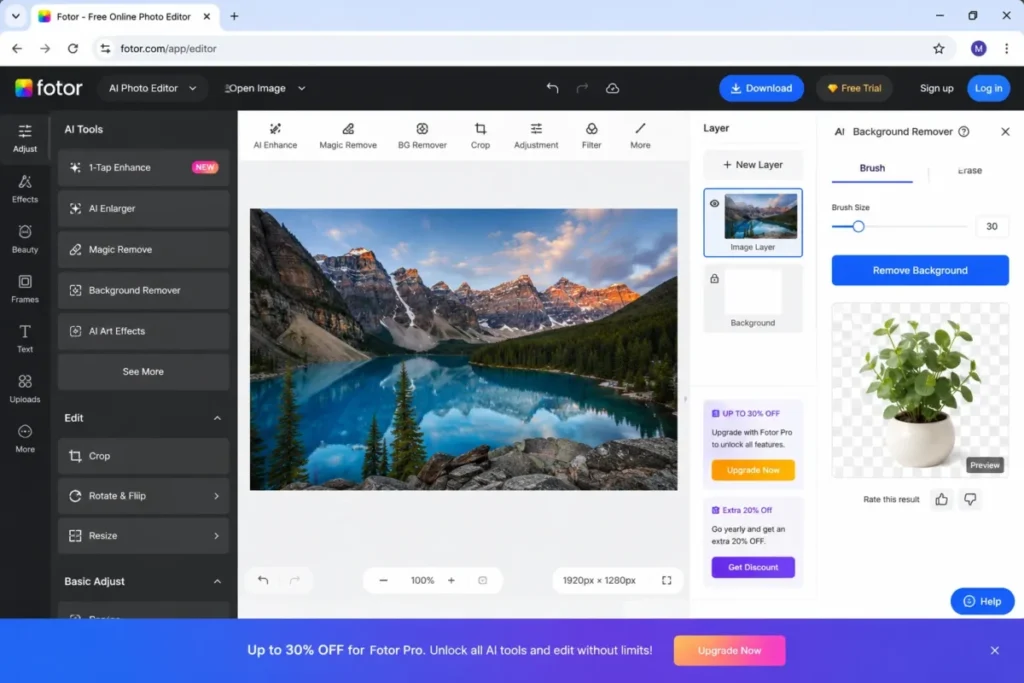Open the Effects sidebar panel

coord(25,189)
